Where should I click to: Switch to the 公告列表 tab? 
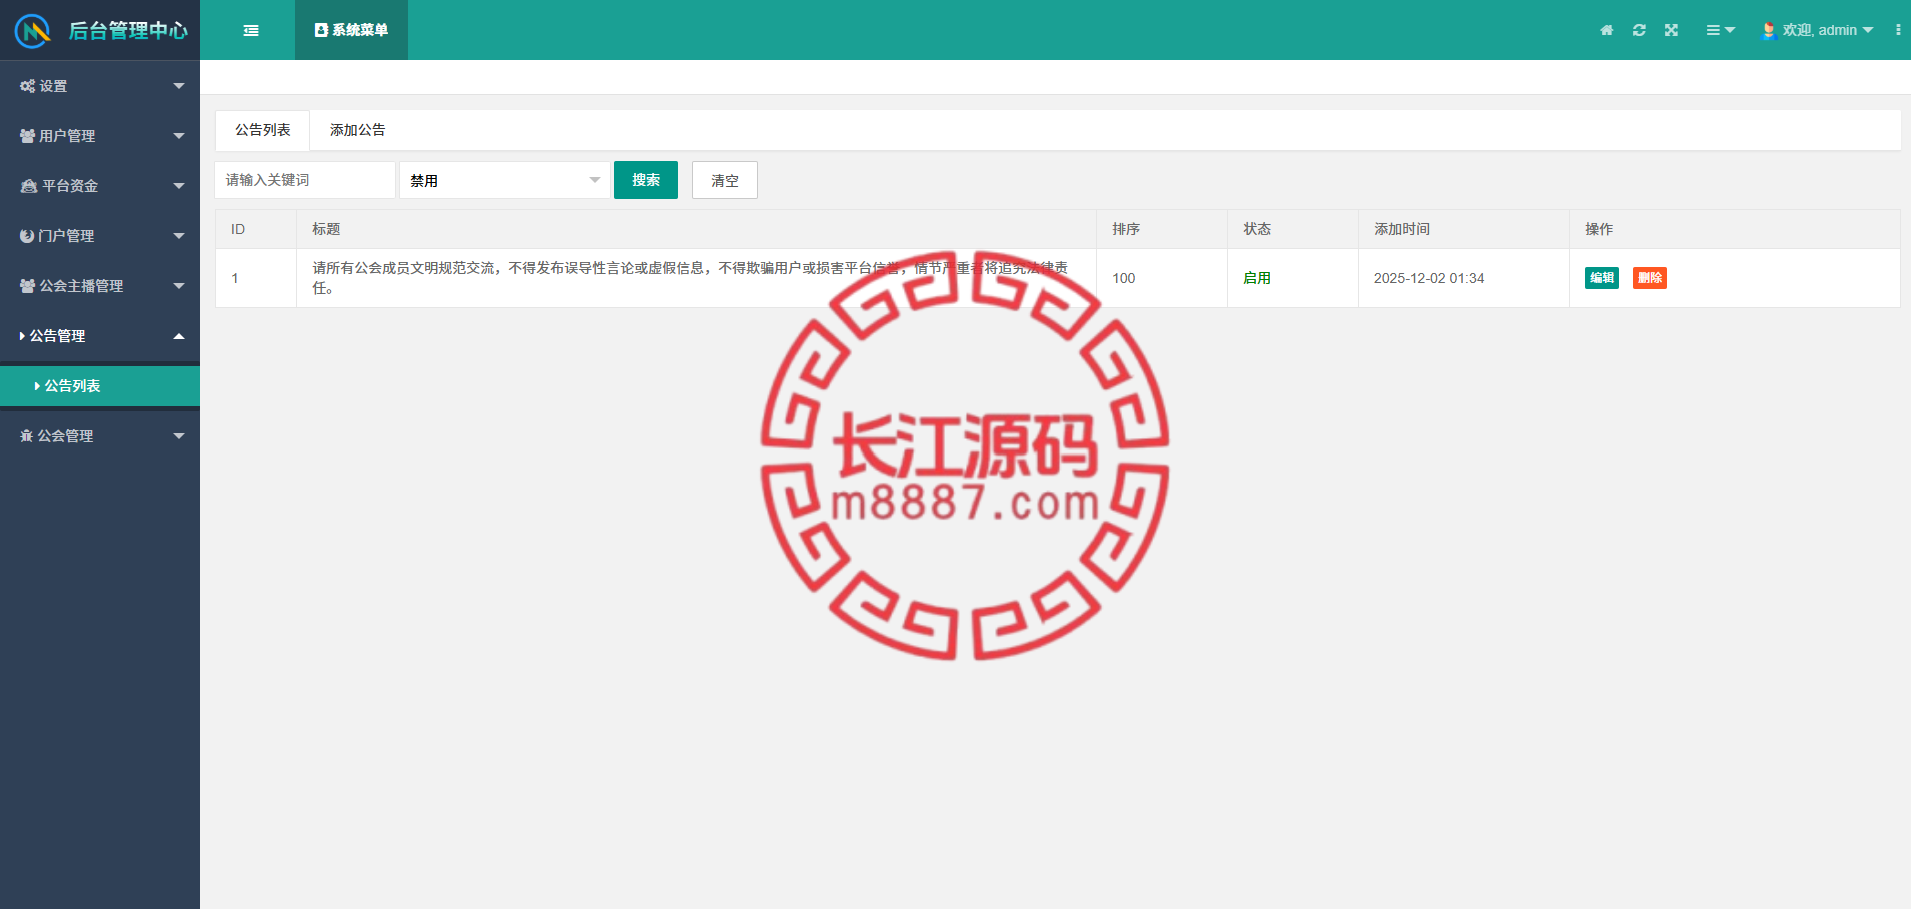[x=263, y=130]
